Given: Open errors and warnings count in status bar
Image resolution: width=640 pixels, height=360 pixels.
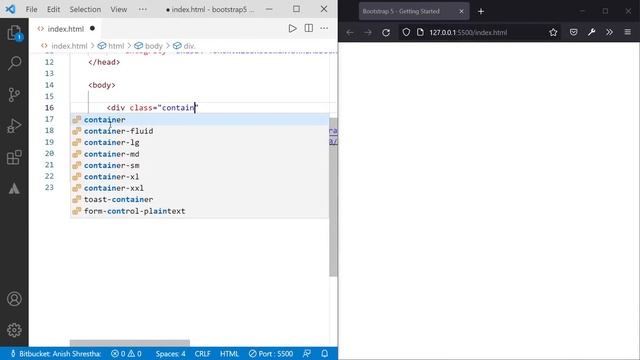Looking at the screenshot, I should pos(126,353).
